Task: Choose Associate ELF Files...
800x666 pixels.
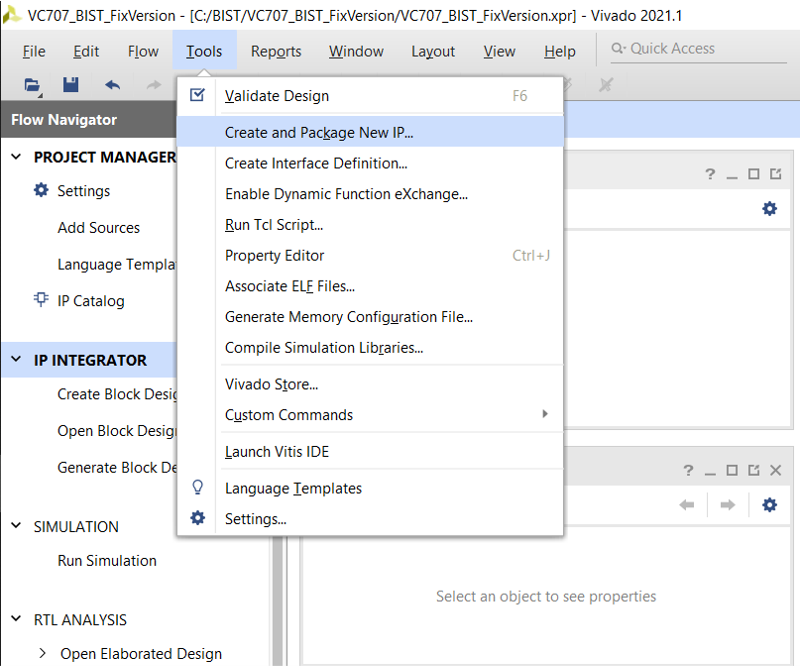Action: pyautogui.click(x=370, y=286)
